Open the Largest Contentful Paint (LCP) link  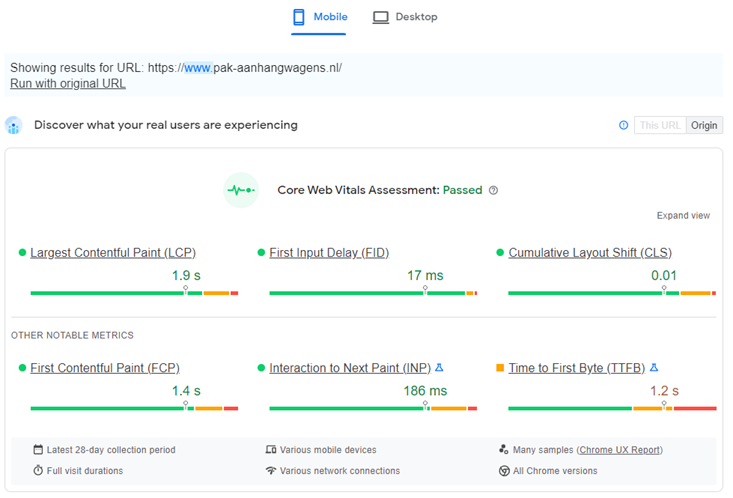113,253
